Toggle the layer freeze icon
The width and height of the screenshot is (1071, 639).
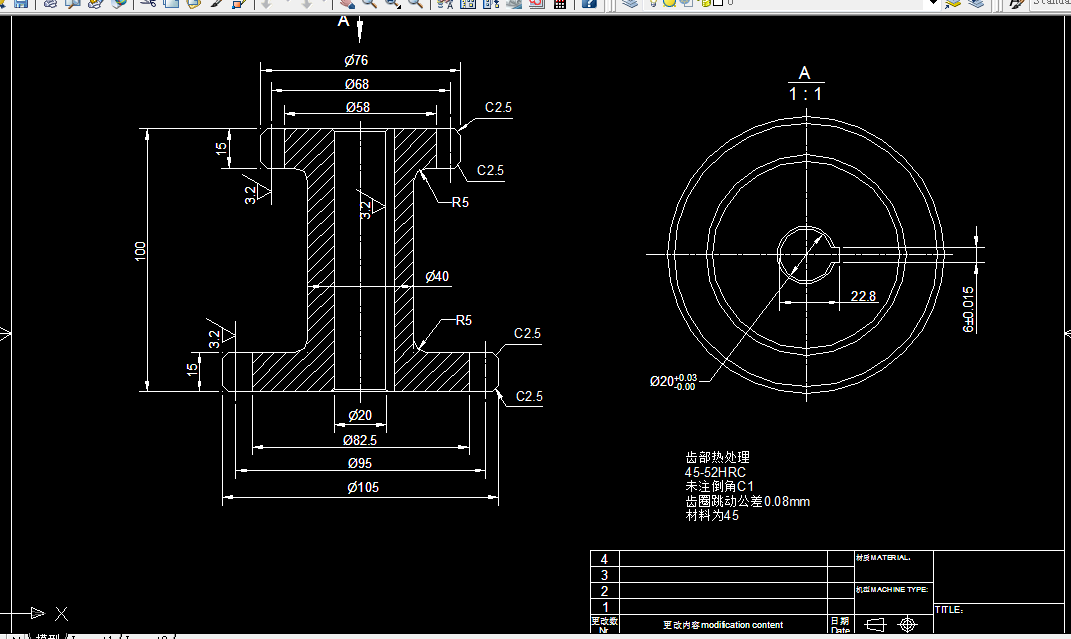point(668,6)
